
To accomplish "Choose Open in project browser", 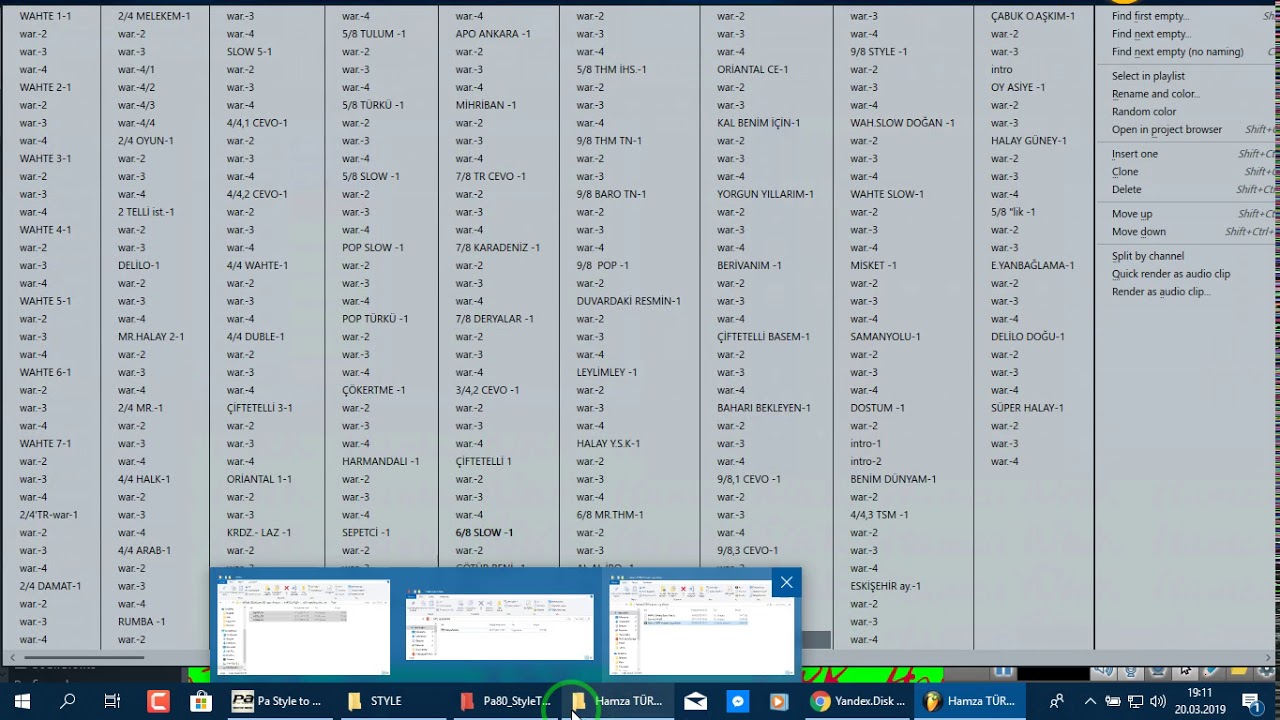I will point(1167,130).
